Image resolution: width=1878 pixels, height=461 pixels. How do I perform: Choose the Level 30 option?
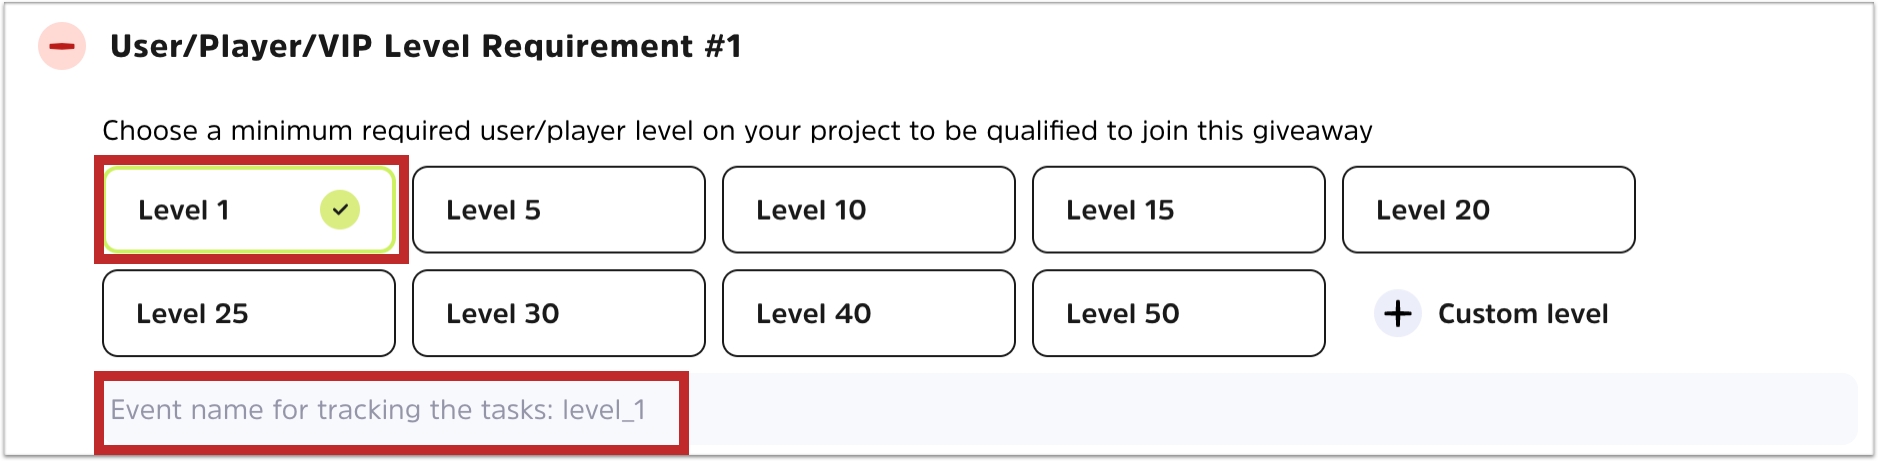tap(558, 314)
